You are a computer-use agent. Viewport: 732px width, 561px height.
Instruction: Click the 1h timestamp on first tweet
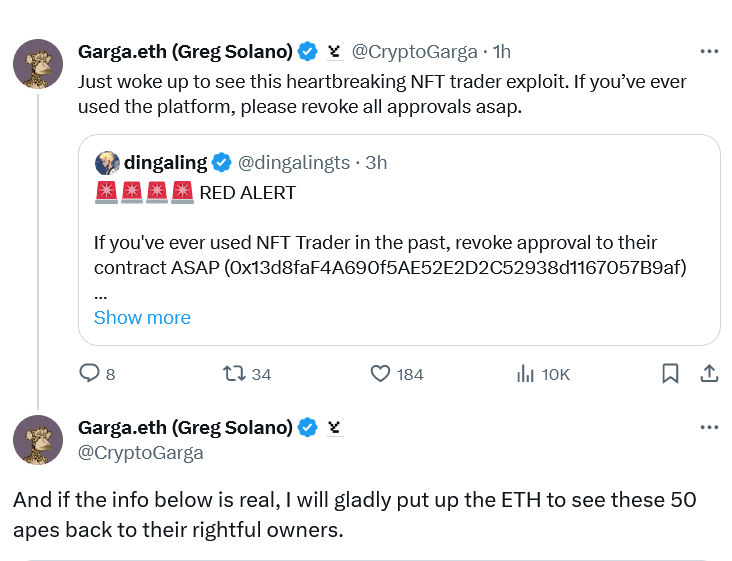coord(502,51)
